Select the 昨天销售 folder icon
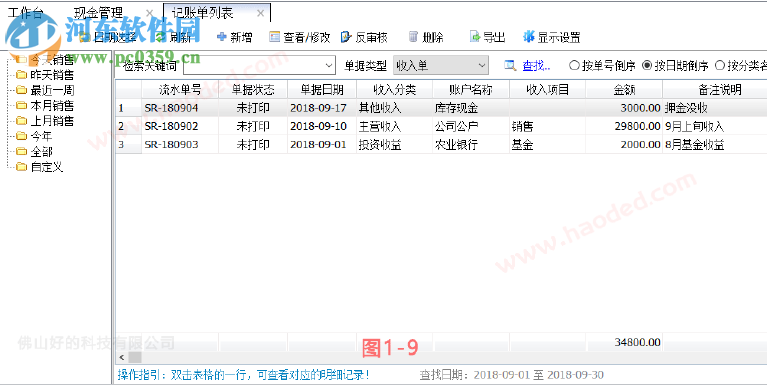 (x=21, y=75)
